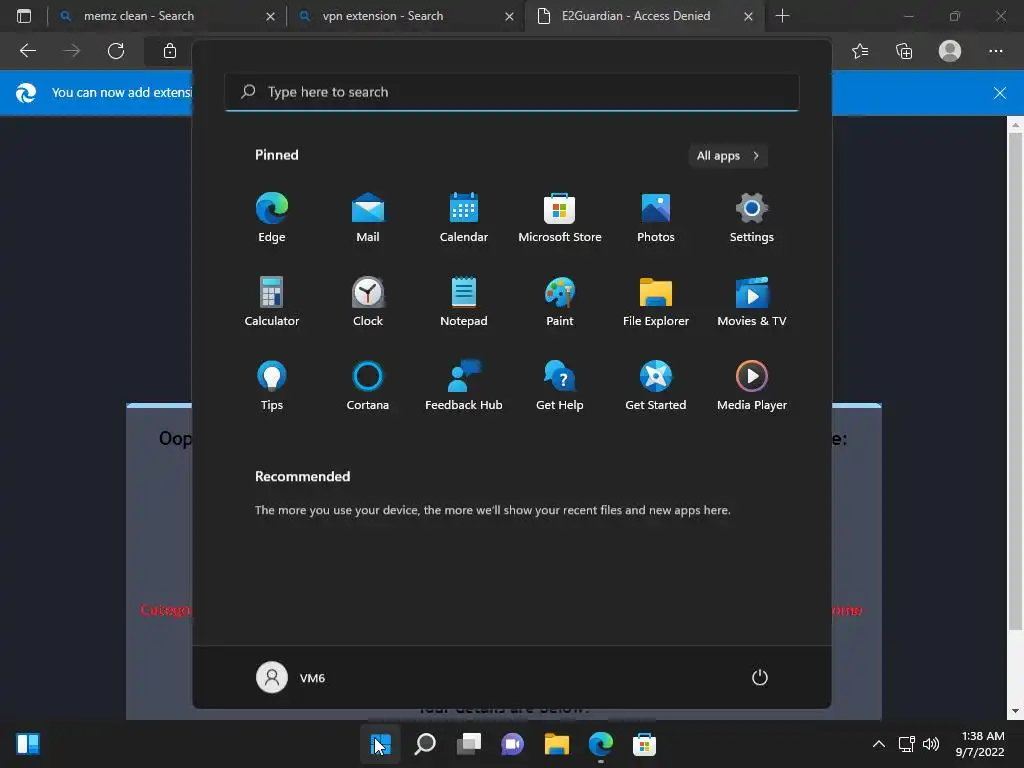Click Edge page vertical scrollbar

1015,381
